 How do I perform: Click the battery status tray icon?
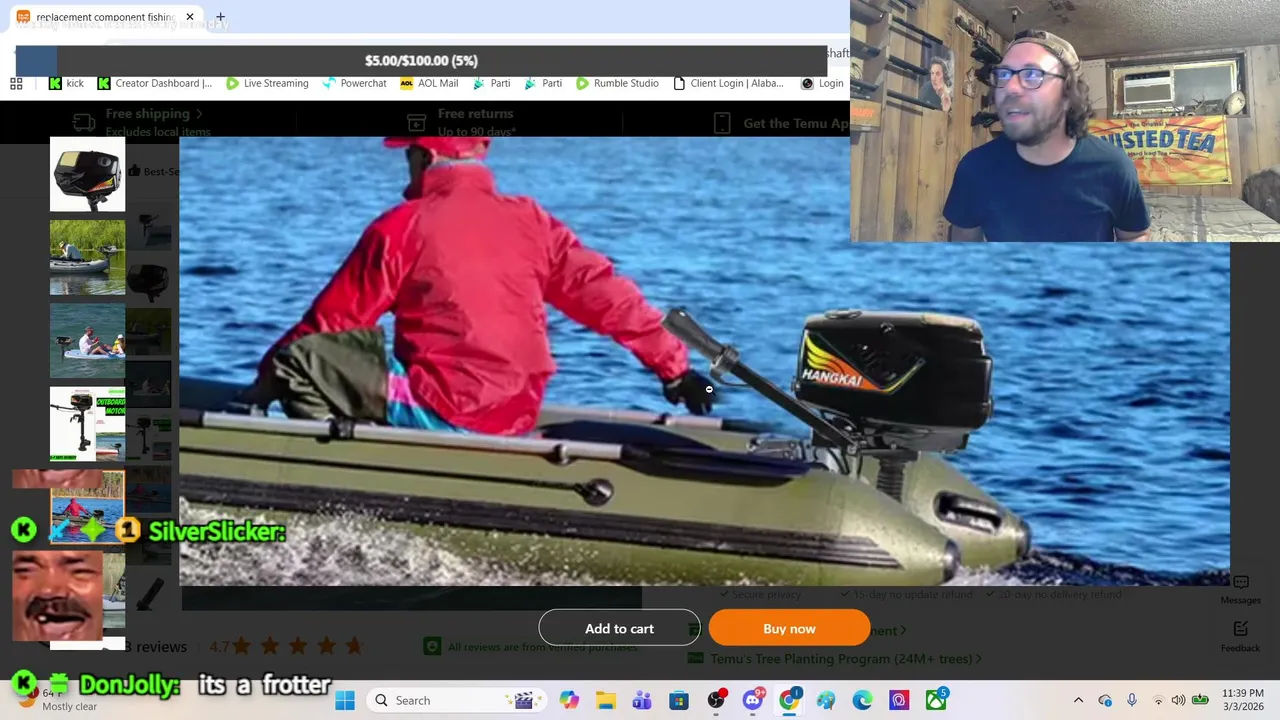[x=1200, y=700]
